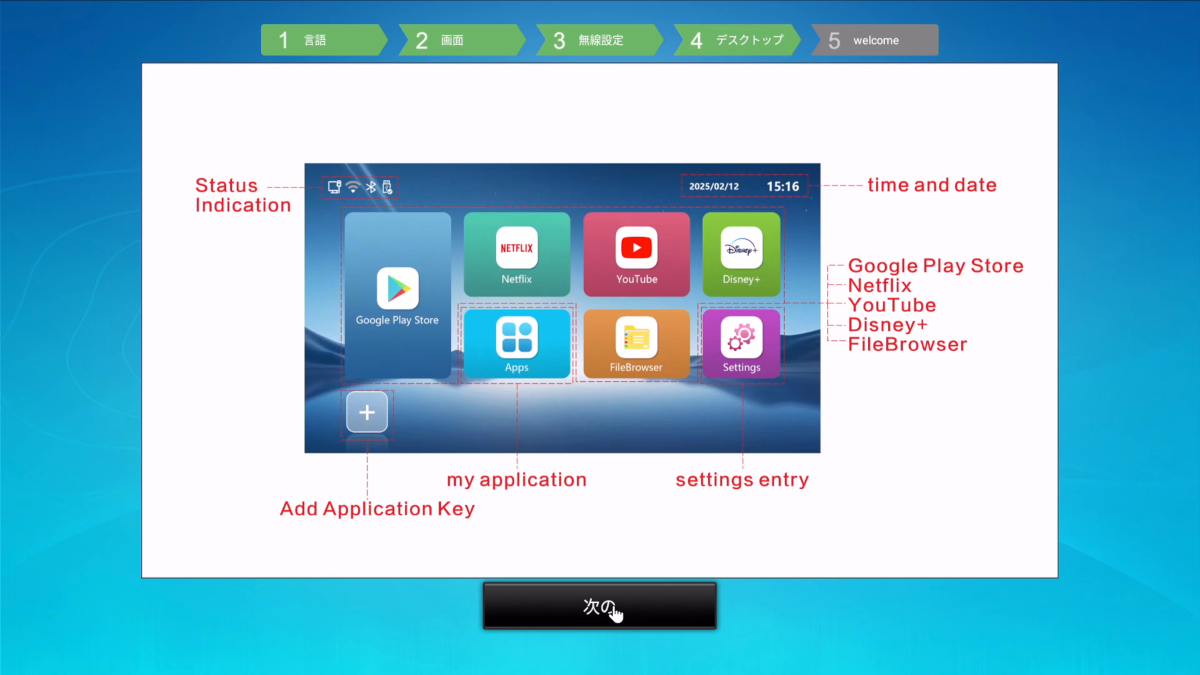Click the red "FileBrowser" annotation text

pos(908,344)
